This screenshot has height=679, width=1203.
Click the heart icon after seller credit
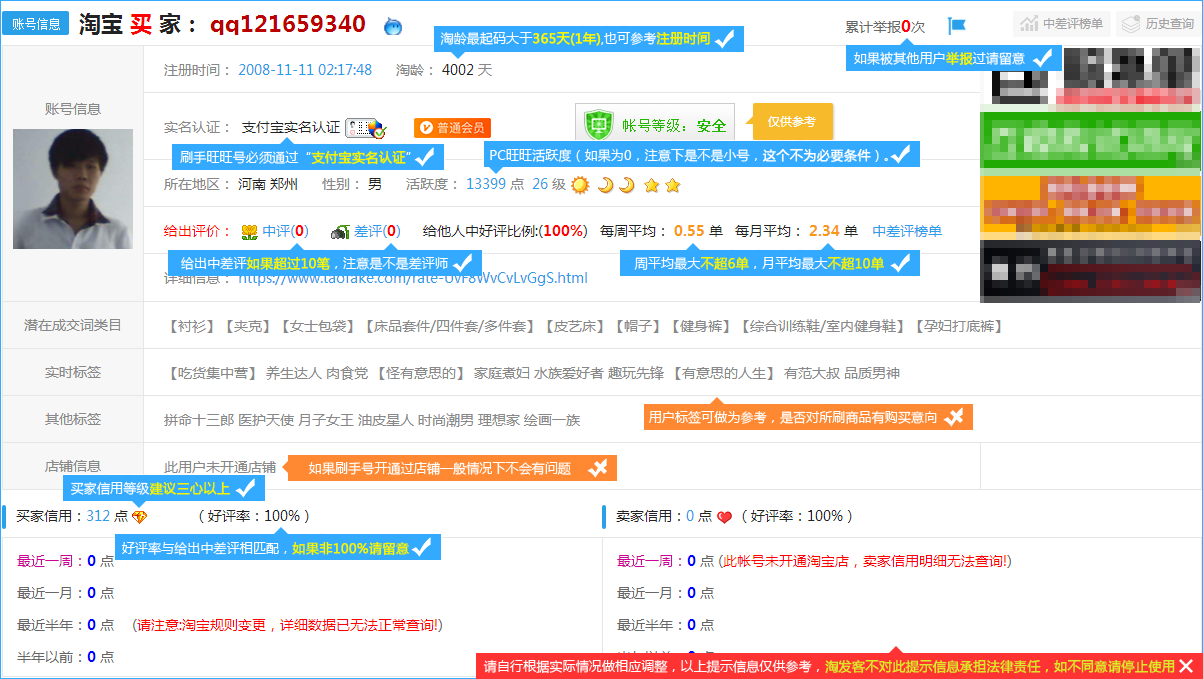[x=725, y=517]
